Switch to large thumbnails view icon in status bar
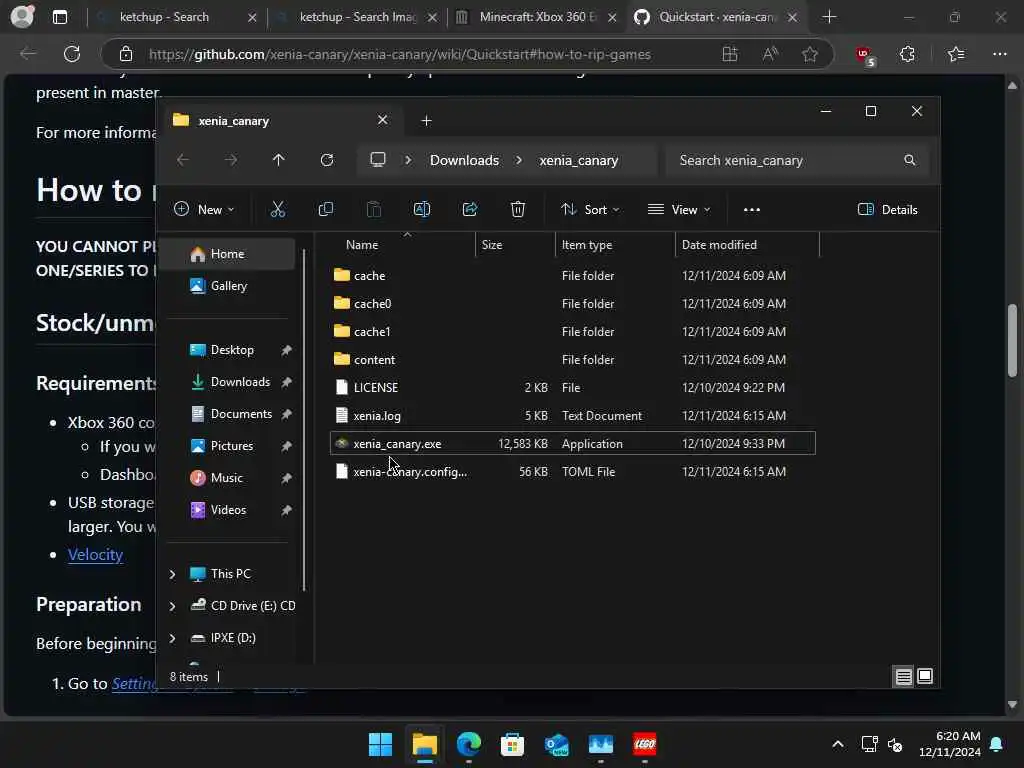1024x768 pixels. (x=925, y=677)
